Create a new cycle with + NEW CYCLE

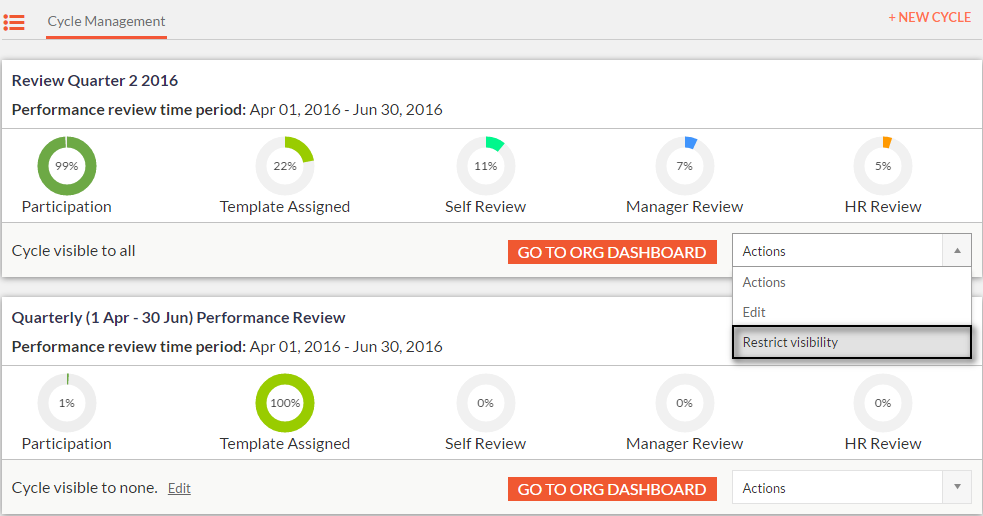tap(929, 18)
